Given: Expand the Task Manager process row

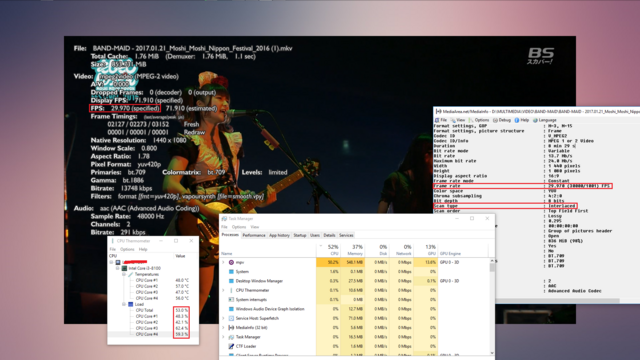Looking at the screenshot, I should [x=223, y=337].
